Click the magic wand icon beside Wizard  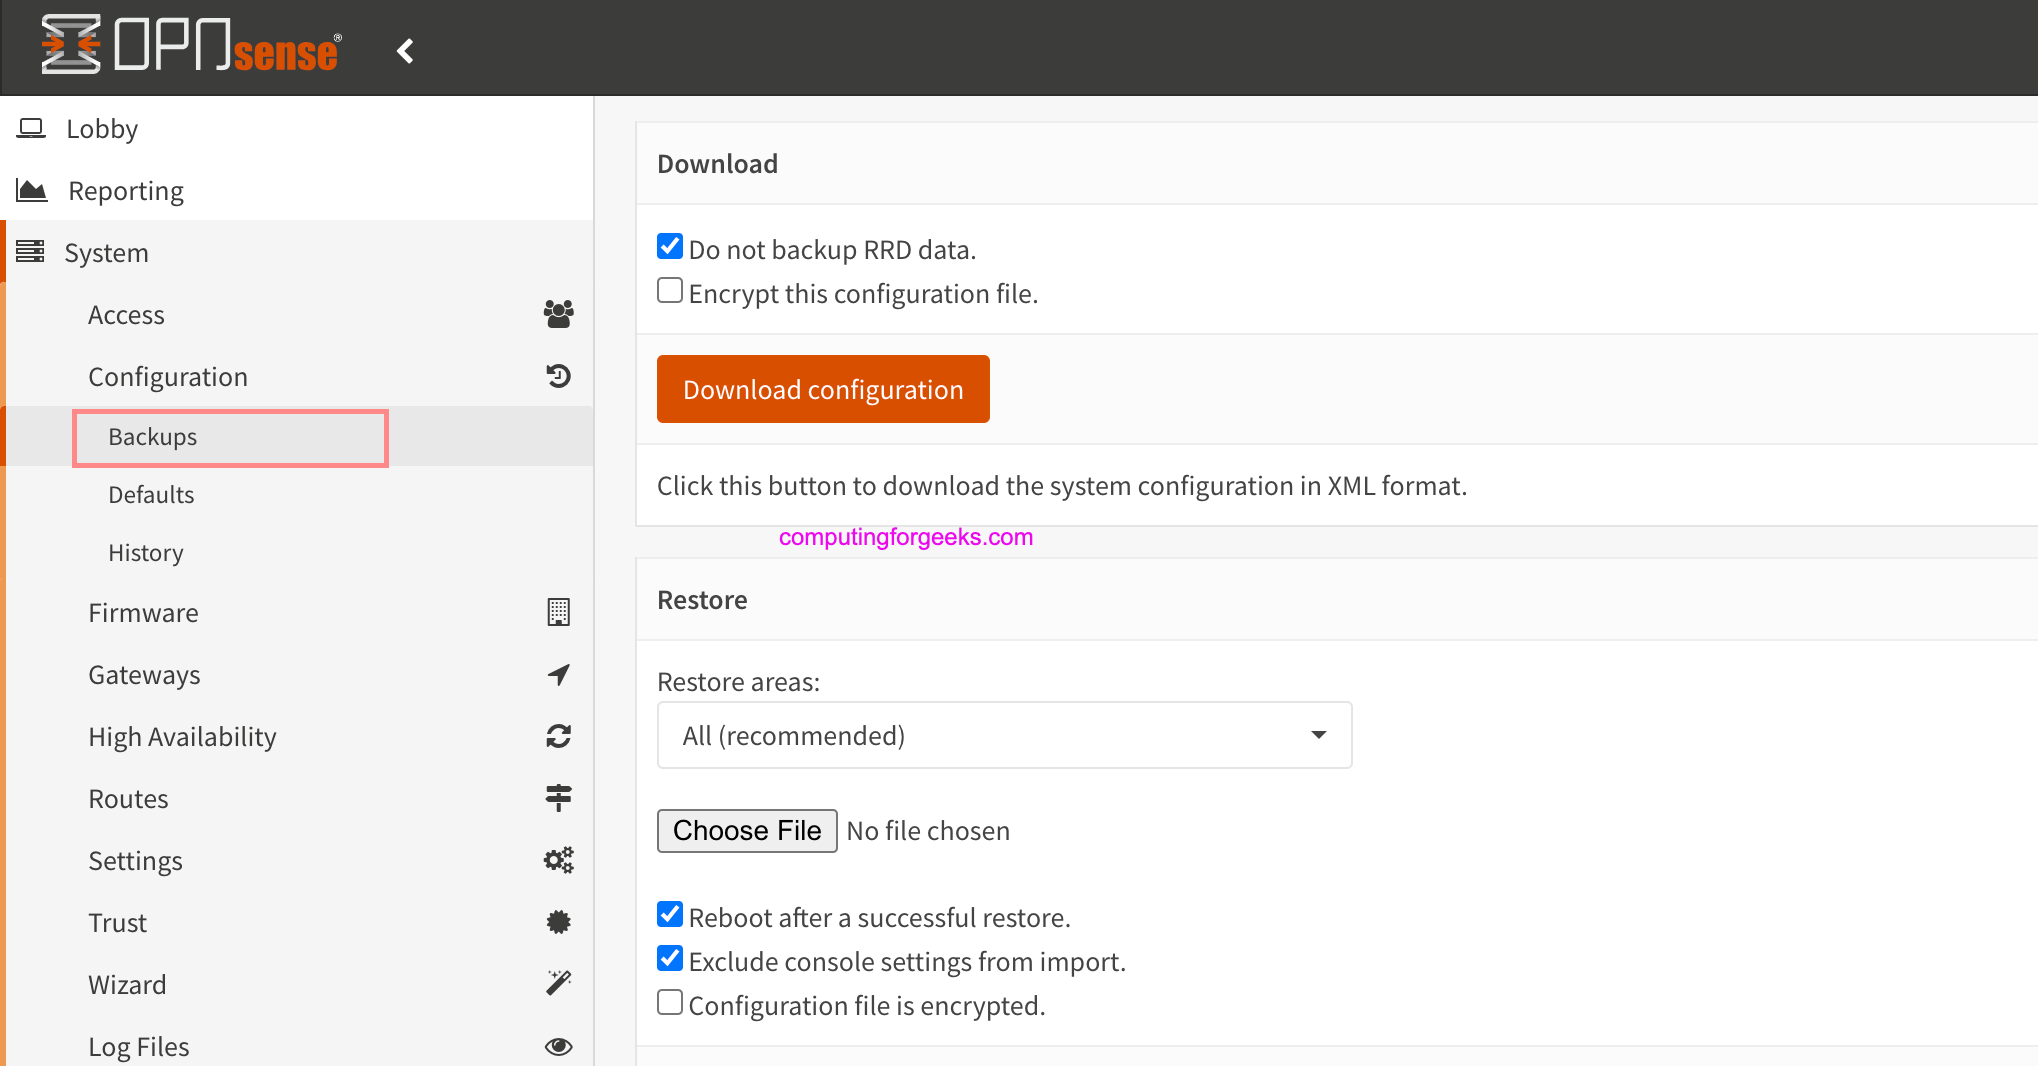click(x=558, y=983)
